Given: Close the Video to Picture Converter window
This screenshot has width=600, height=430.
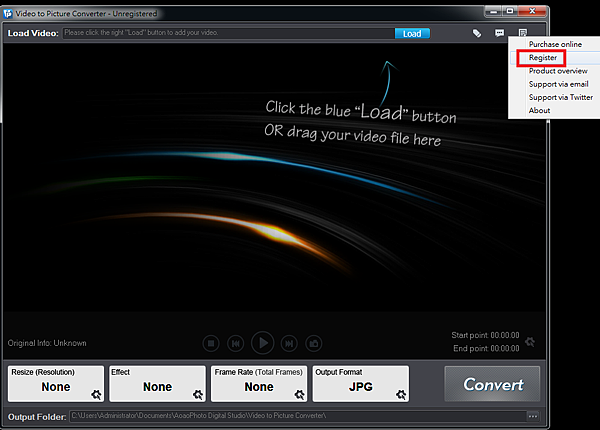Looking at the screenshot, I should (x=532, y=11).
